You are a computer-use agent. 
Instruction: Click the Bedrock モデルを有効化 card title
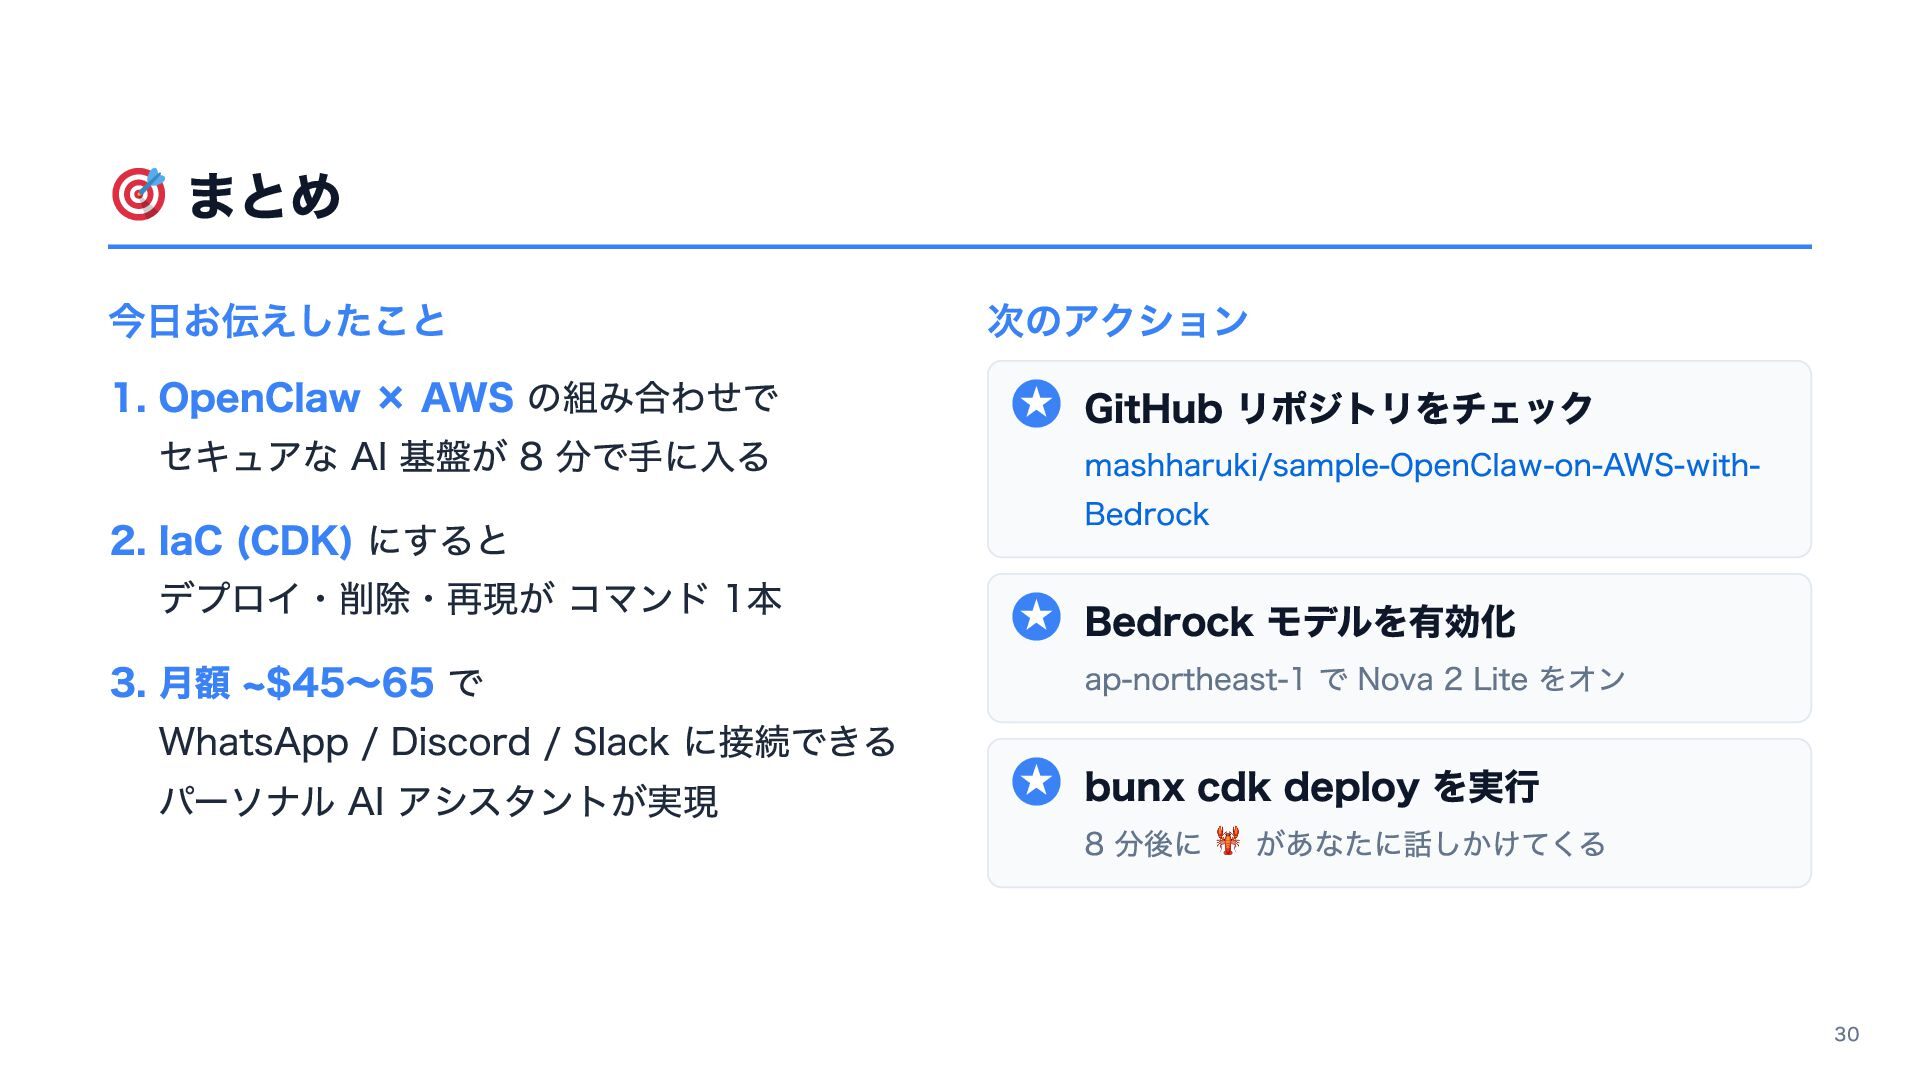click(1299, 622)
